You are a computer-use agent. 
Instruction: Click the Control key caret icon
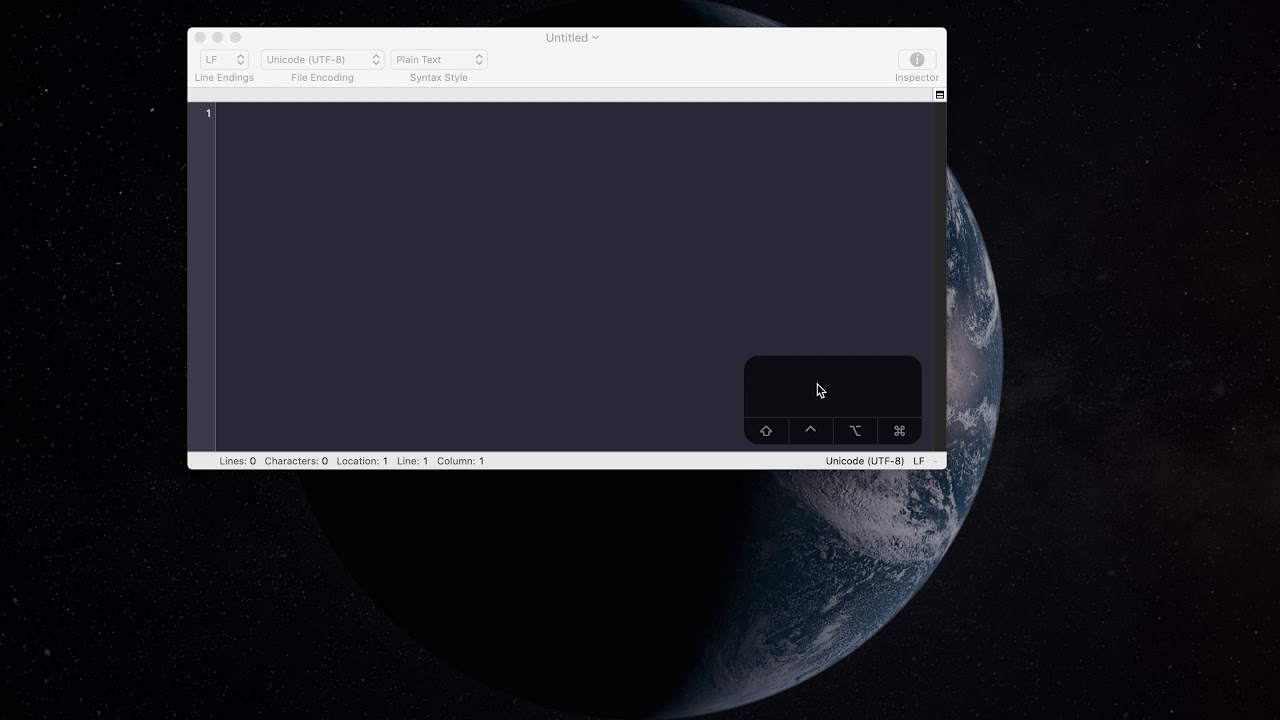[x=811, y=430]
